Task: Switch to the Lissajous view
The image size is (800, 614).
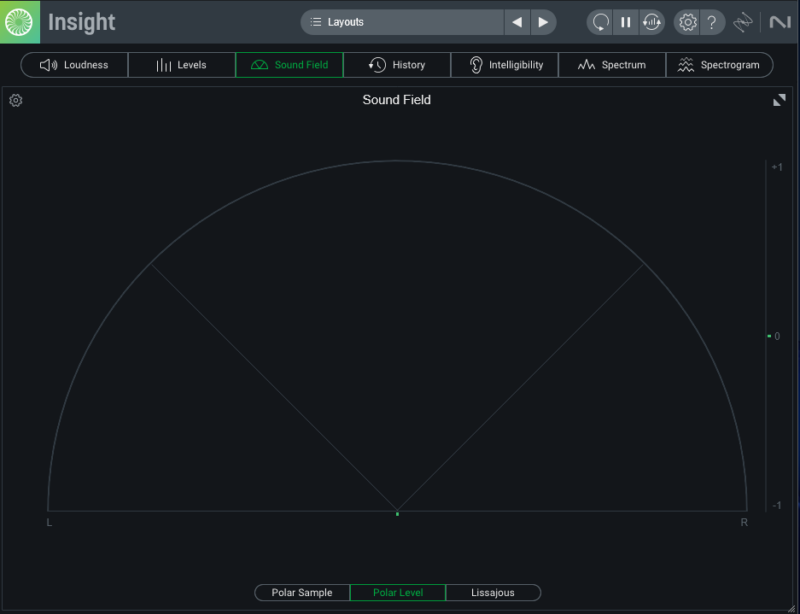Action: pos(493,593)
